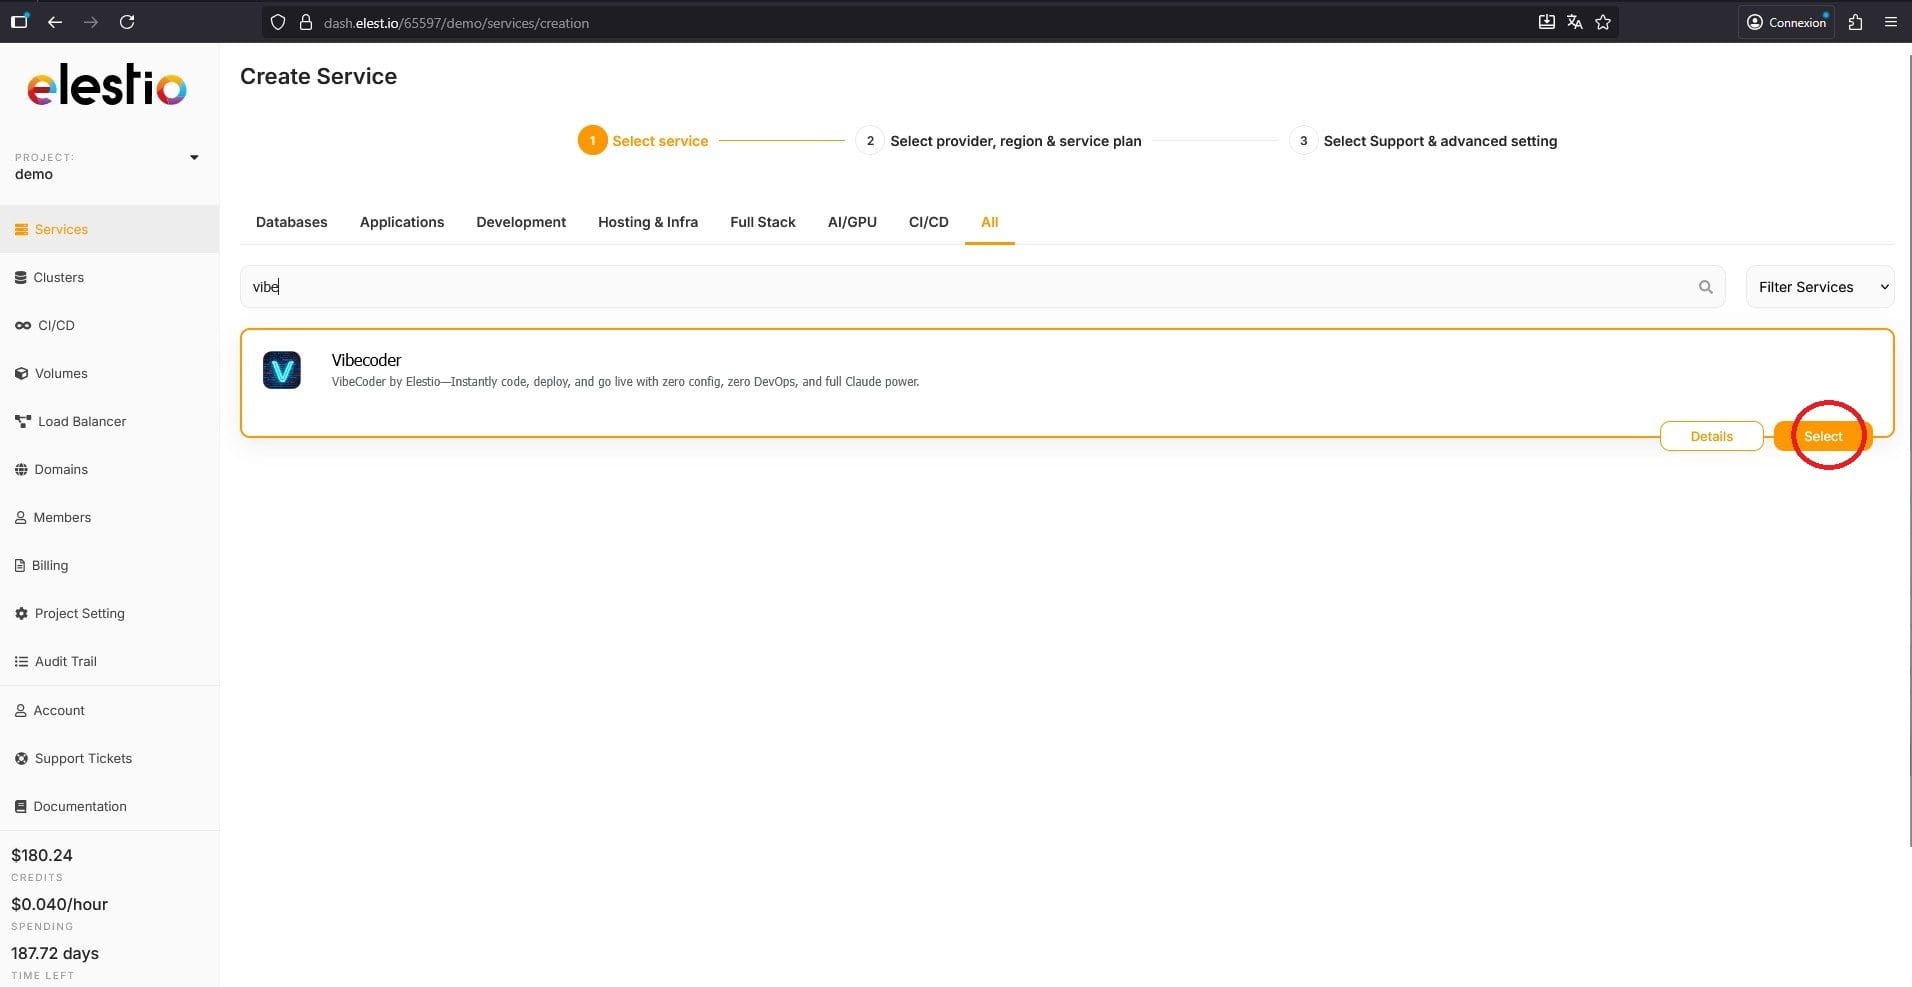Open Project Setting gear item
1912x987 pixels.
pyautogui.click(x=79, y=613)
